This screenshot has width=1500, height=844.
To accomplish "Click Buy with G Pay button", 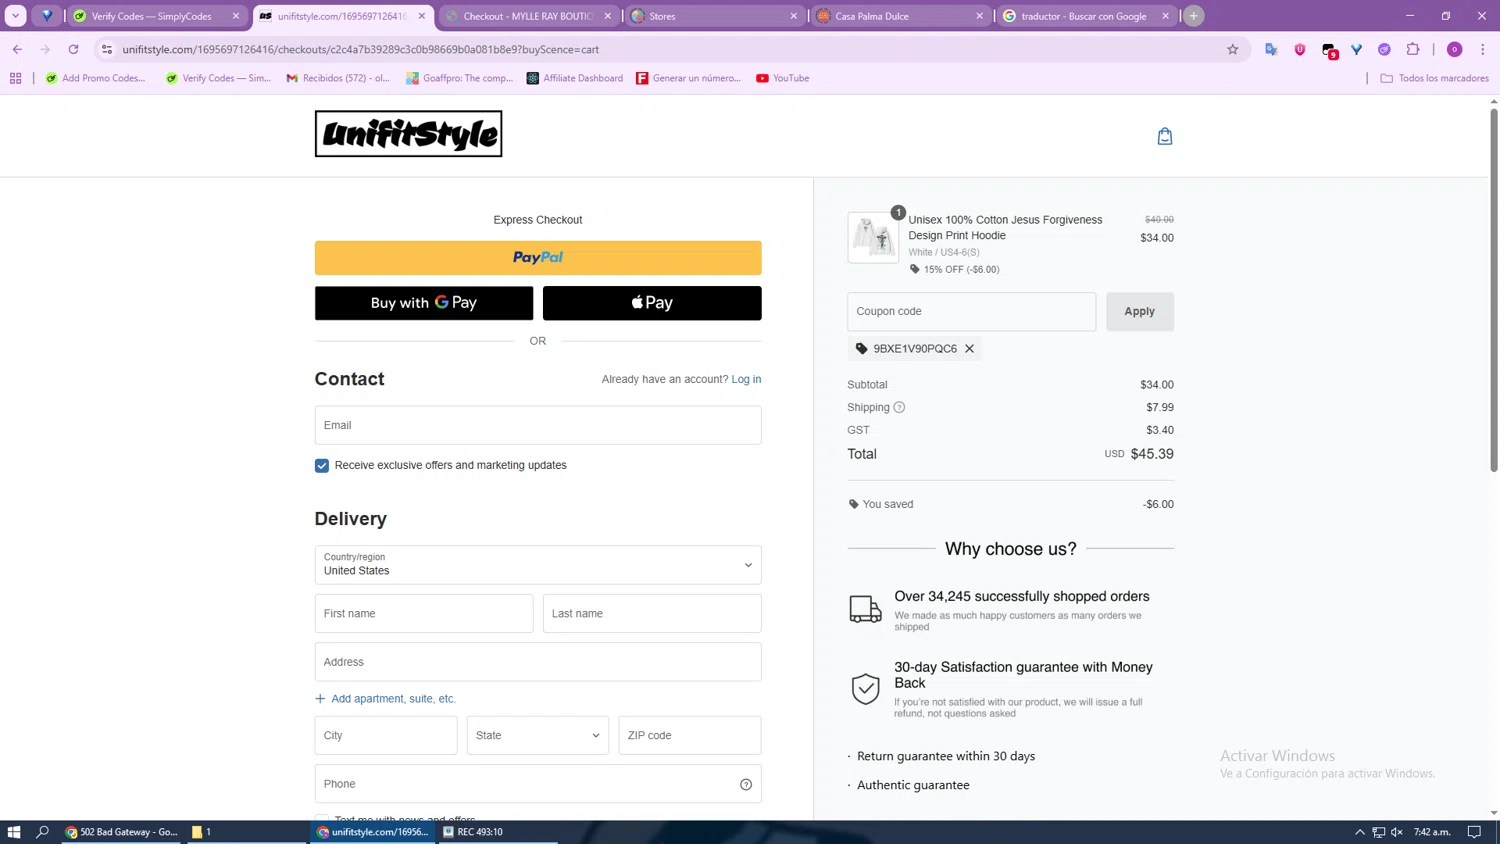I will pyautogui.click(x=424, y=303).
